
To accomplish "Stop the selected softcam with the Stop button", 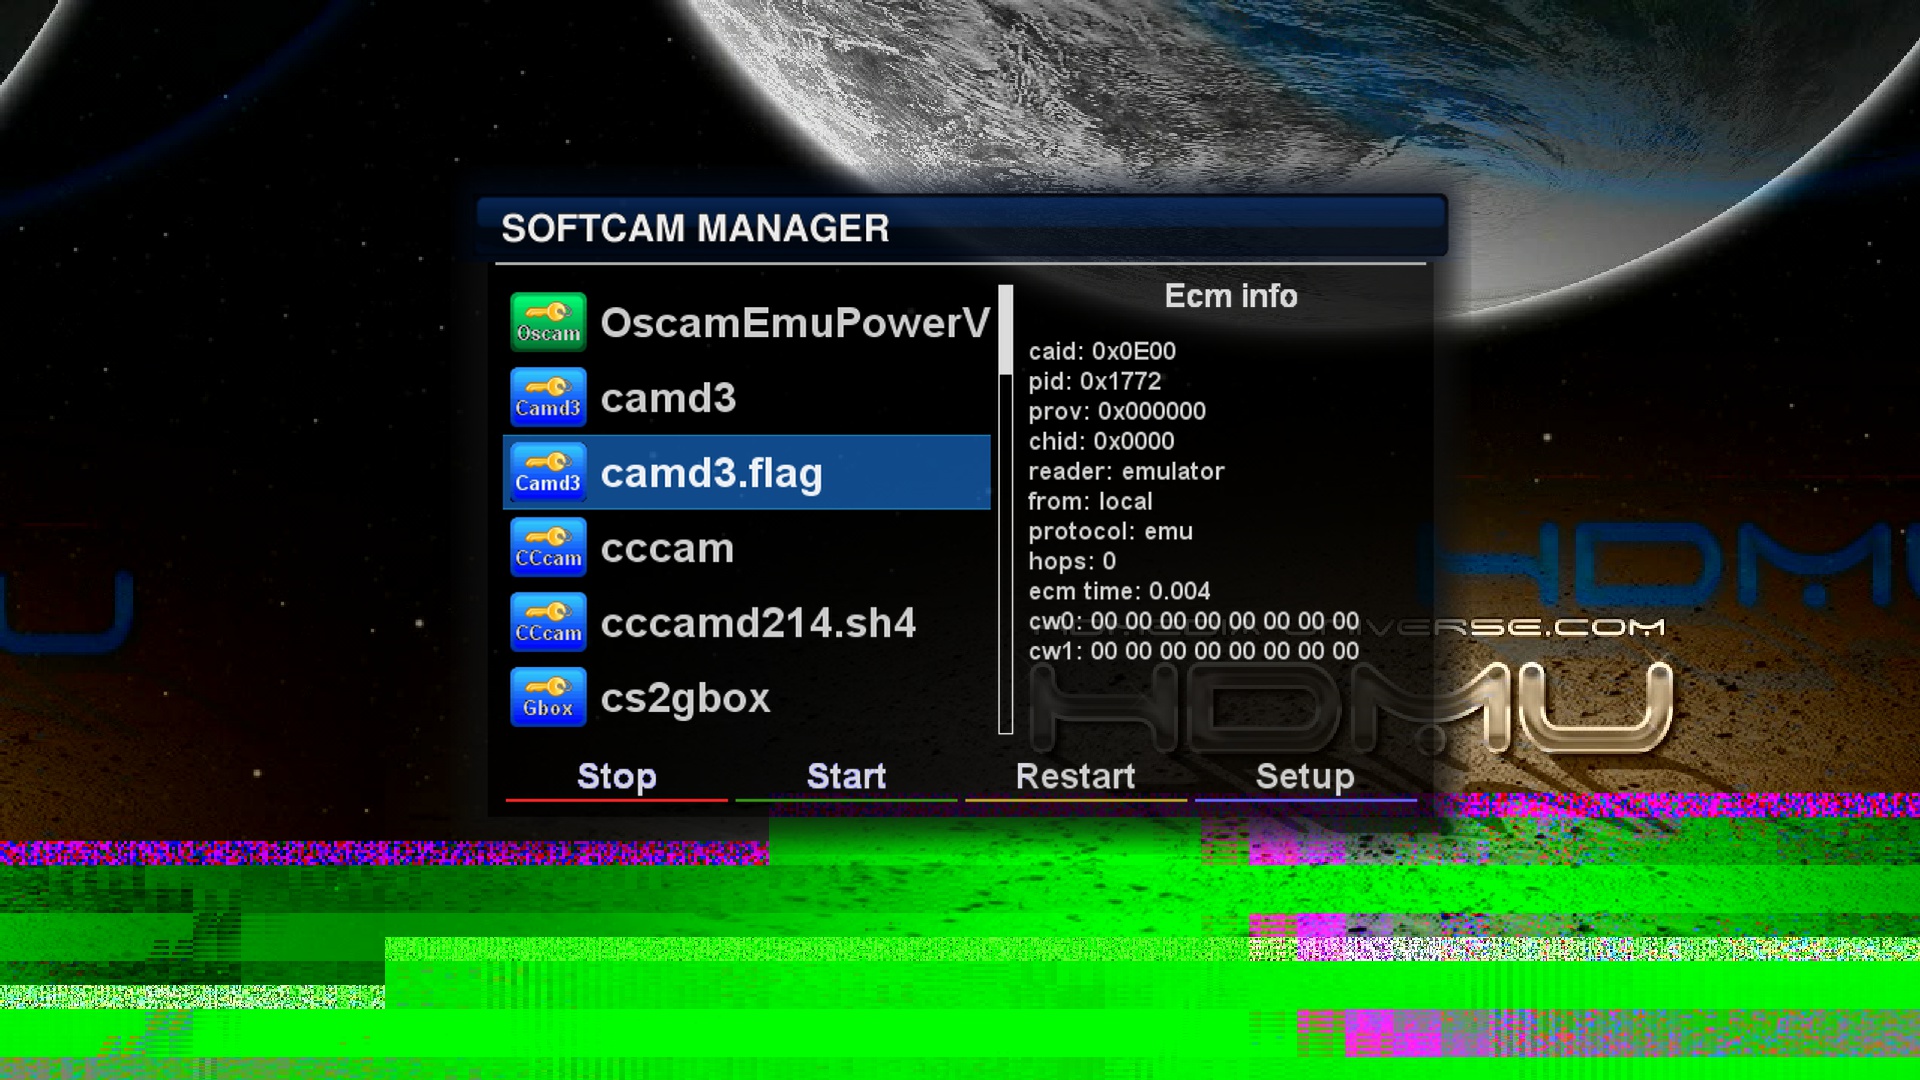I will [x=617, y=777].
